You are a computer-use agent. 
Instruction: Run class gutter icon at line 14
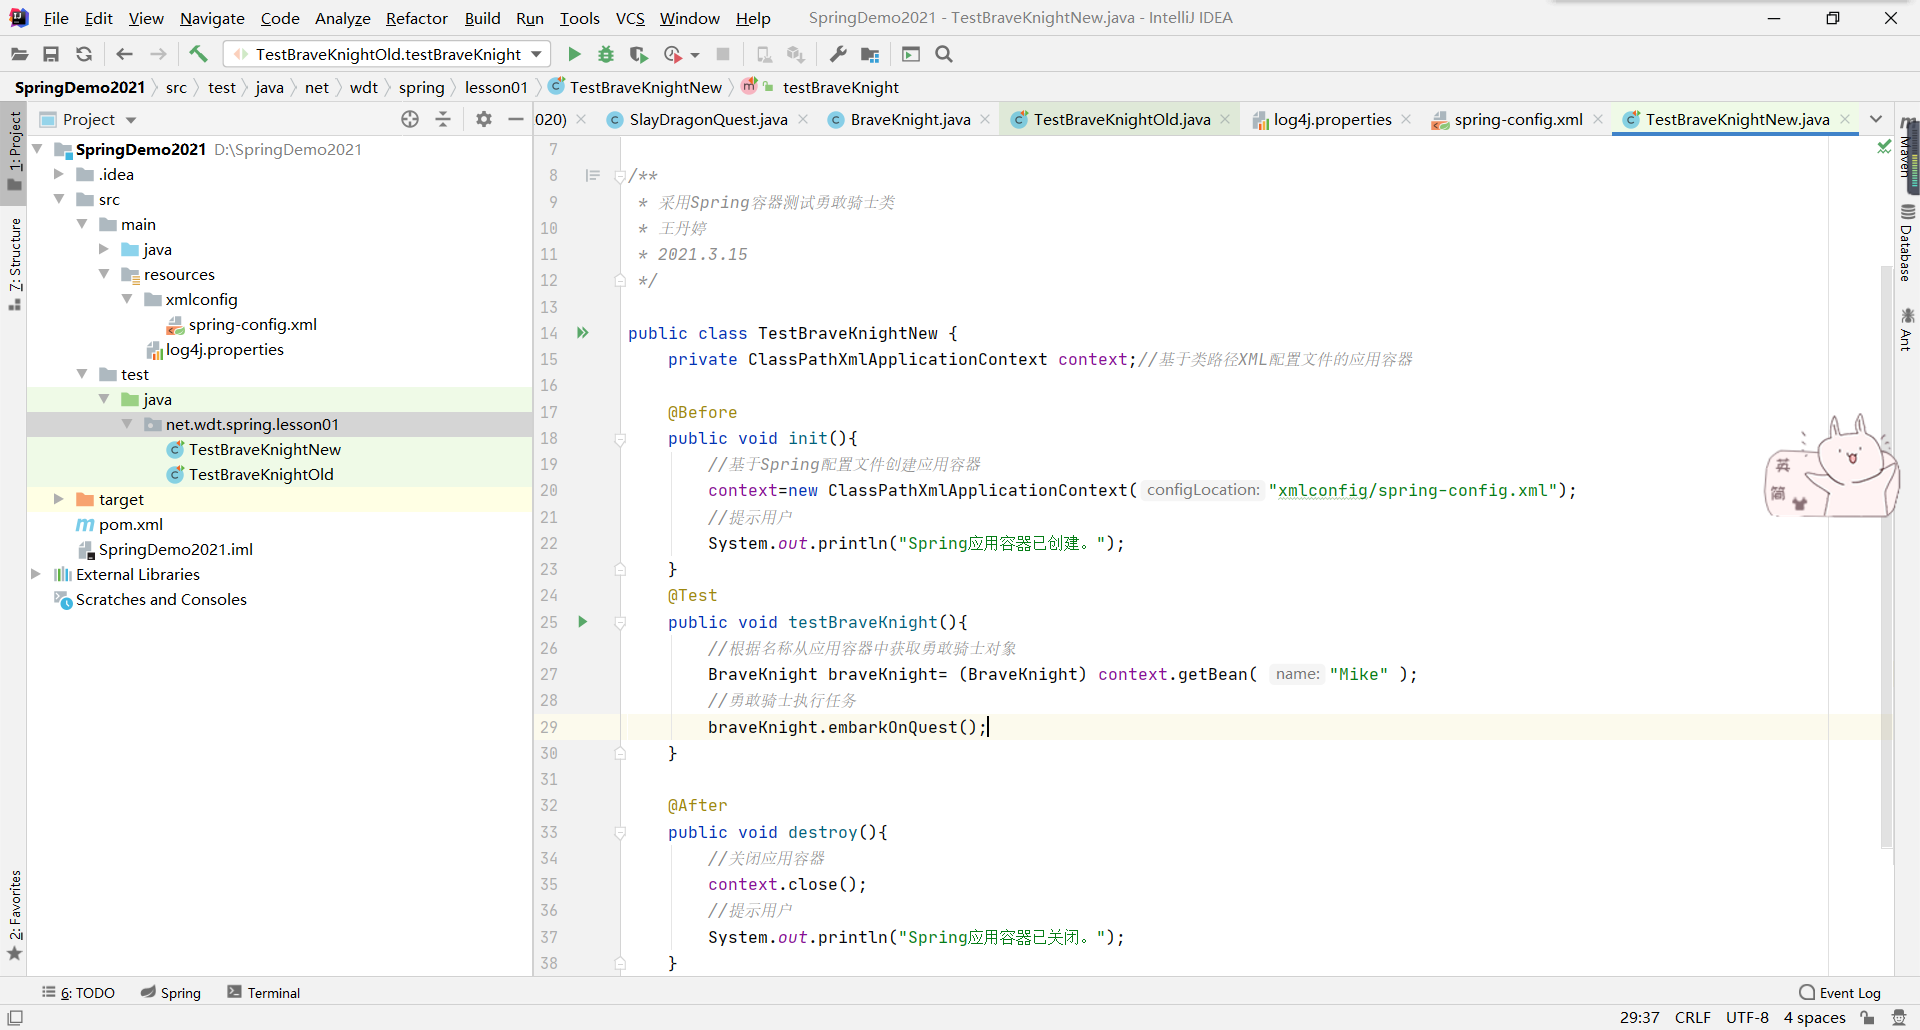pyautogui.click(x=582, y=333)
